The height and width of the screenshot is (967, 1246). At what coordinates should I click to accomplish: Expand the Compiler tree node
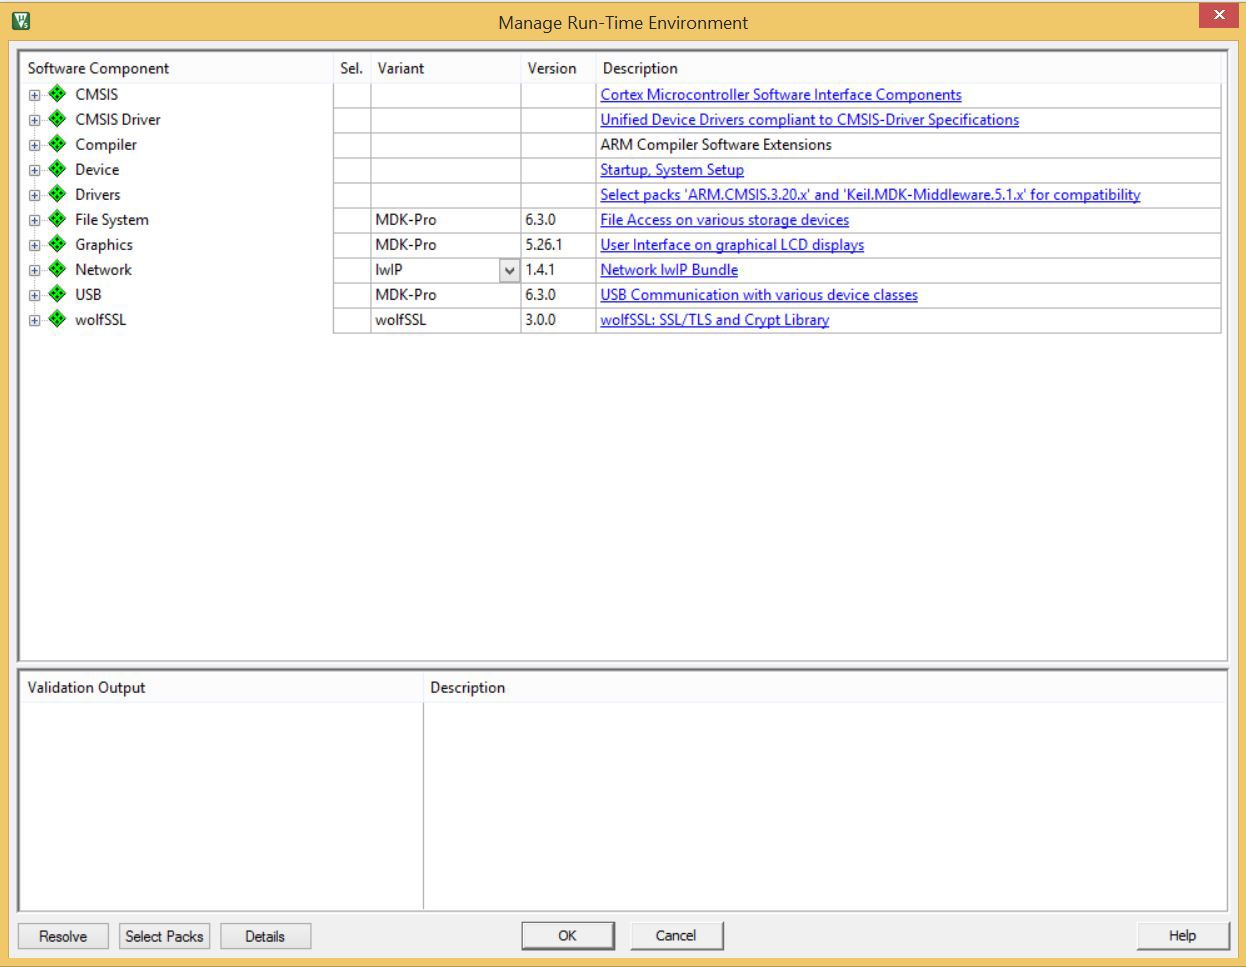35,145
